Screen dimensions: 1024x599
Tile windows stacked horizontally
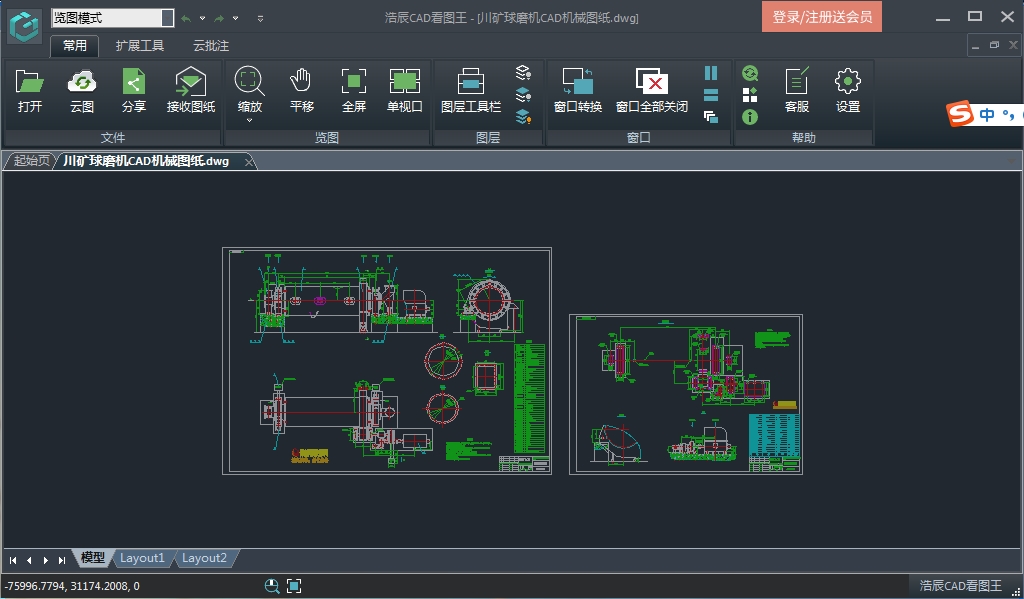711,95
